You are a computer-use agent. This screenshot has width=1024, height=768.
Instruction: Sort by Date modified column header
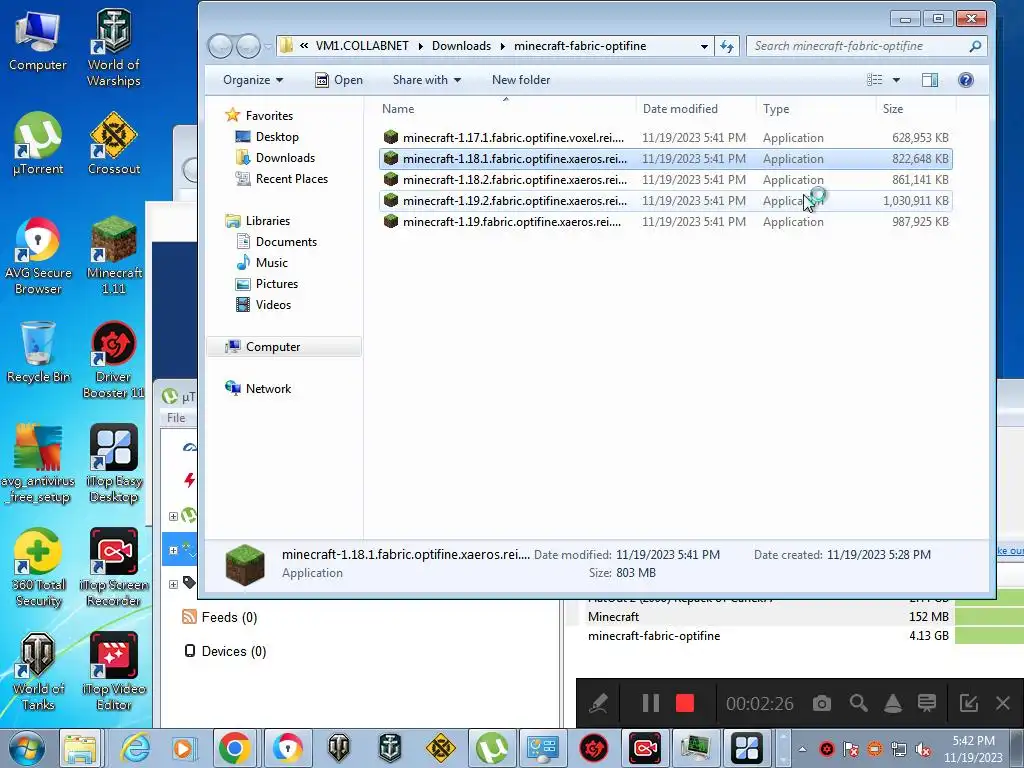tap(696, 109)
